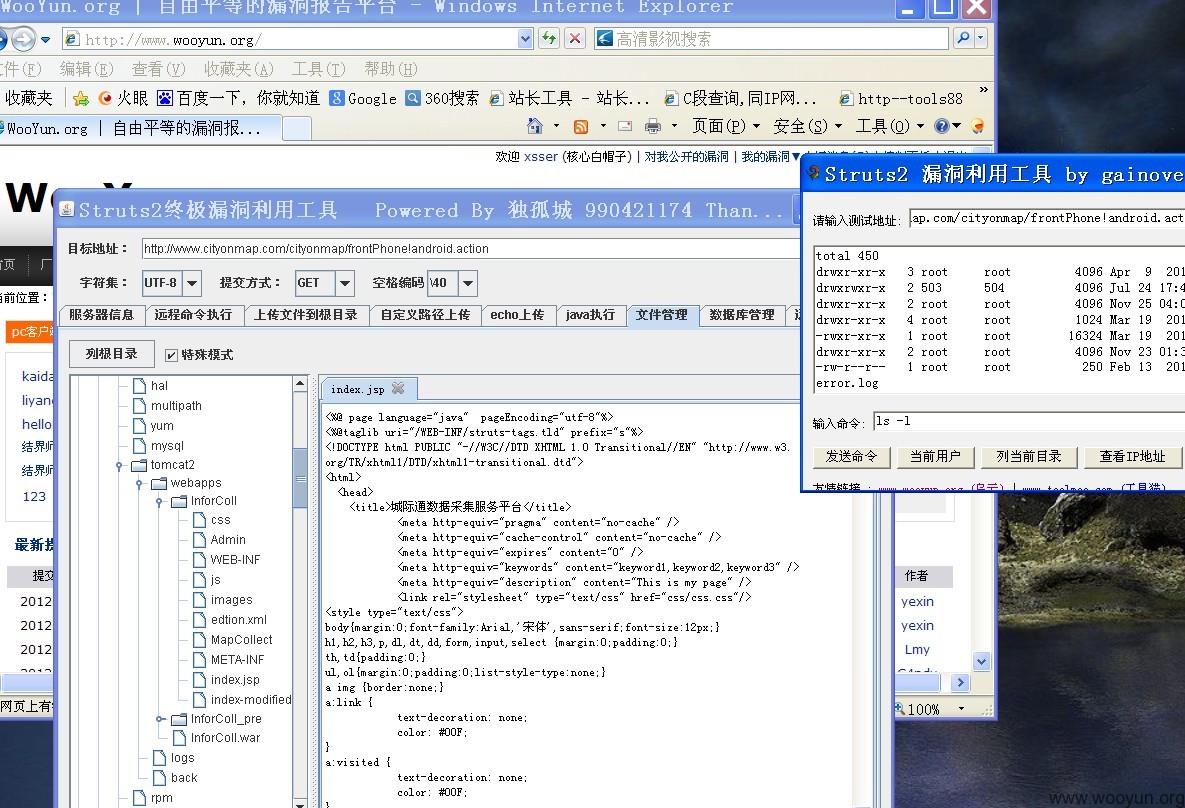This screenshot has width=1185, height=808.
Task: Open the C段查询 bookmark
Action: (741, 98)
